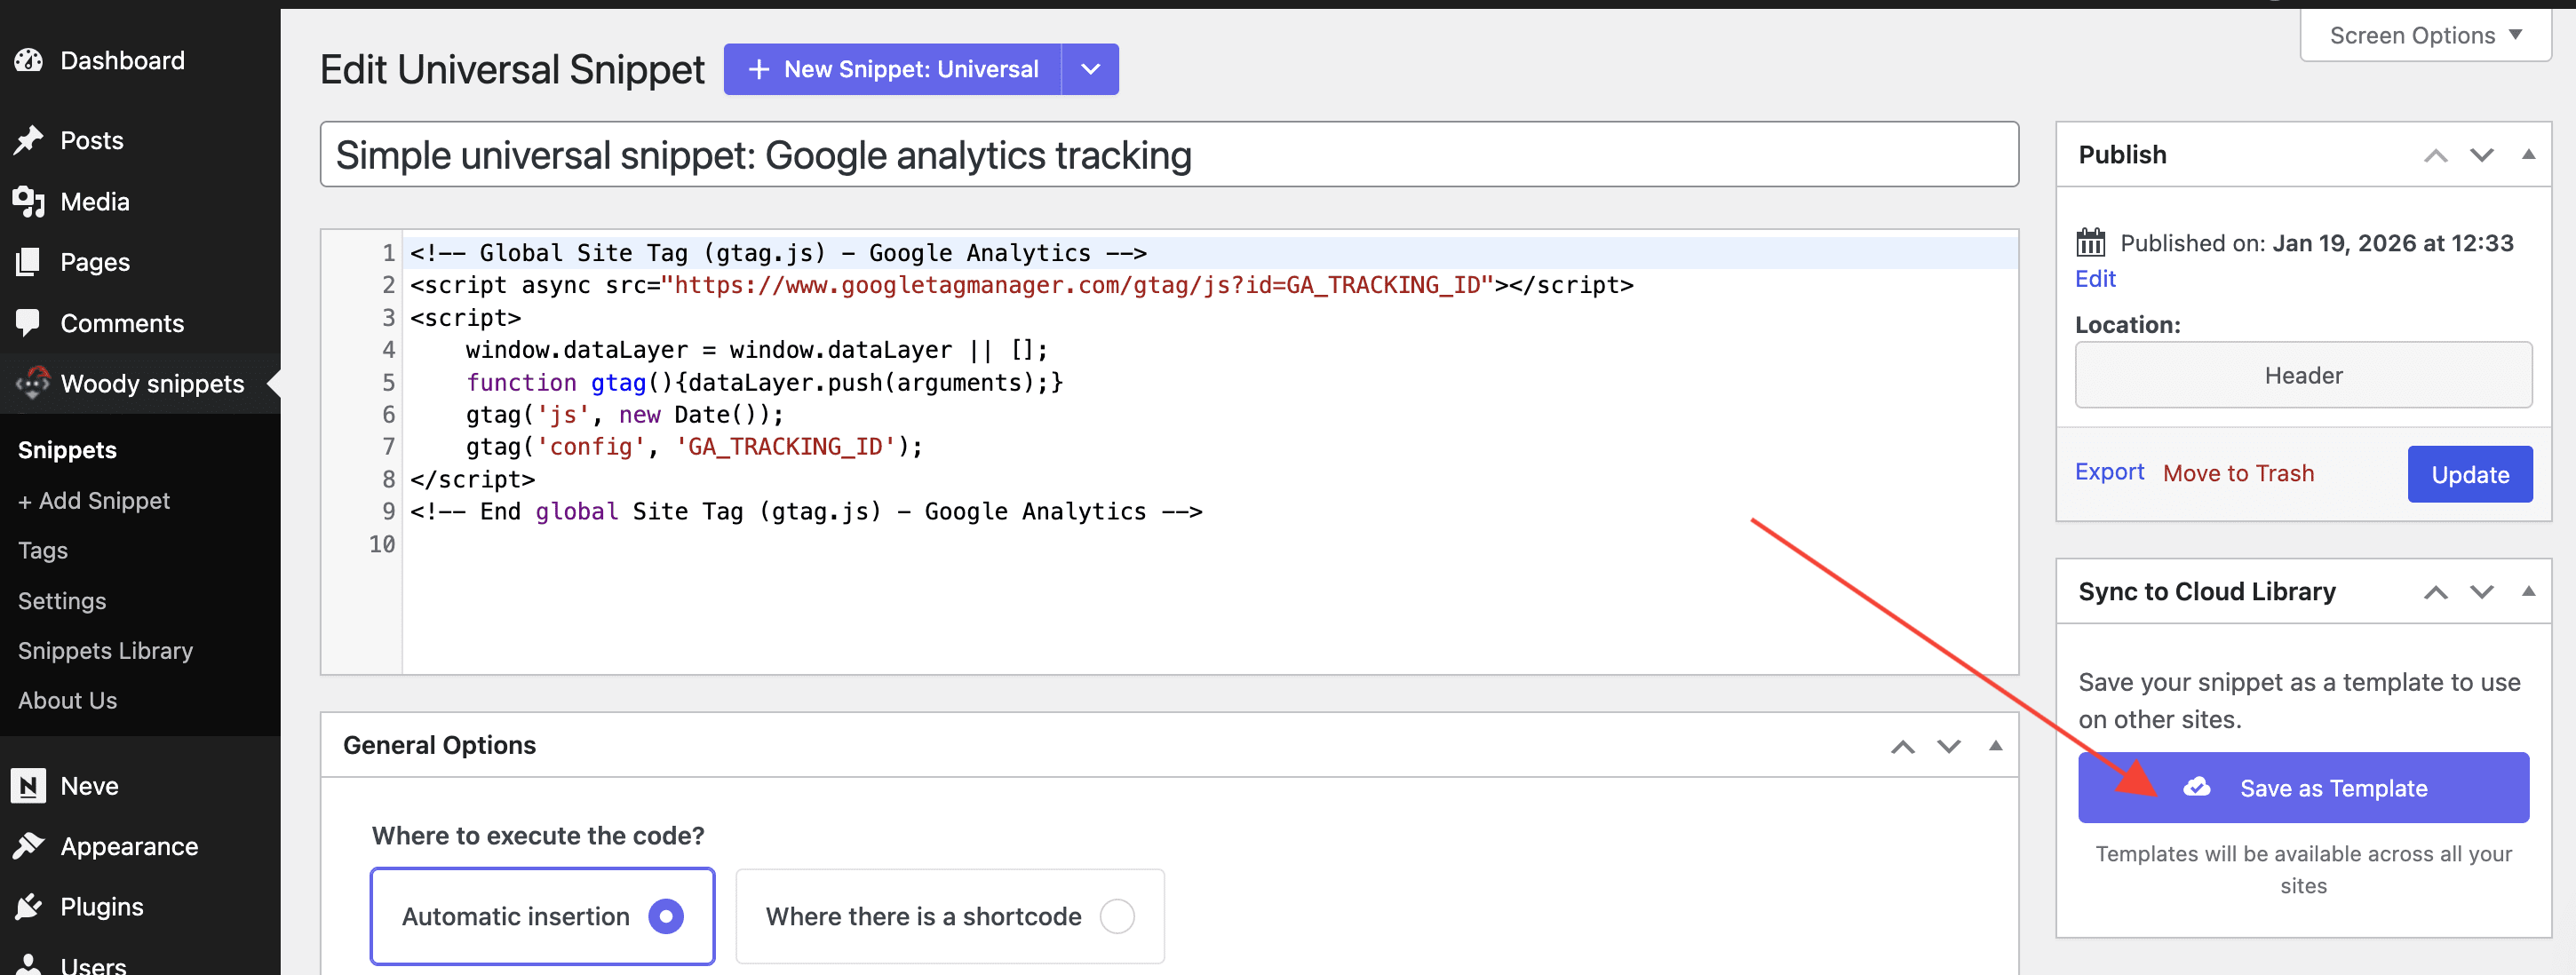Click the Neve theme icon
Viewport: 2576px width, 975px height.
tap(29, 786)
